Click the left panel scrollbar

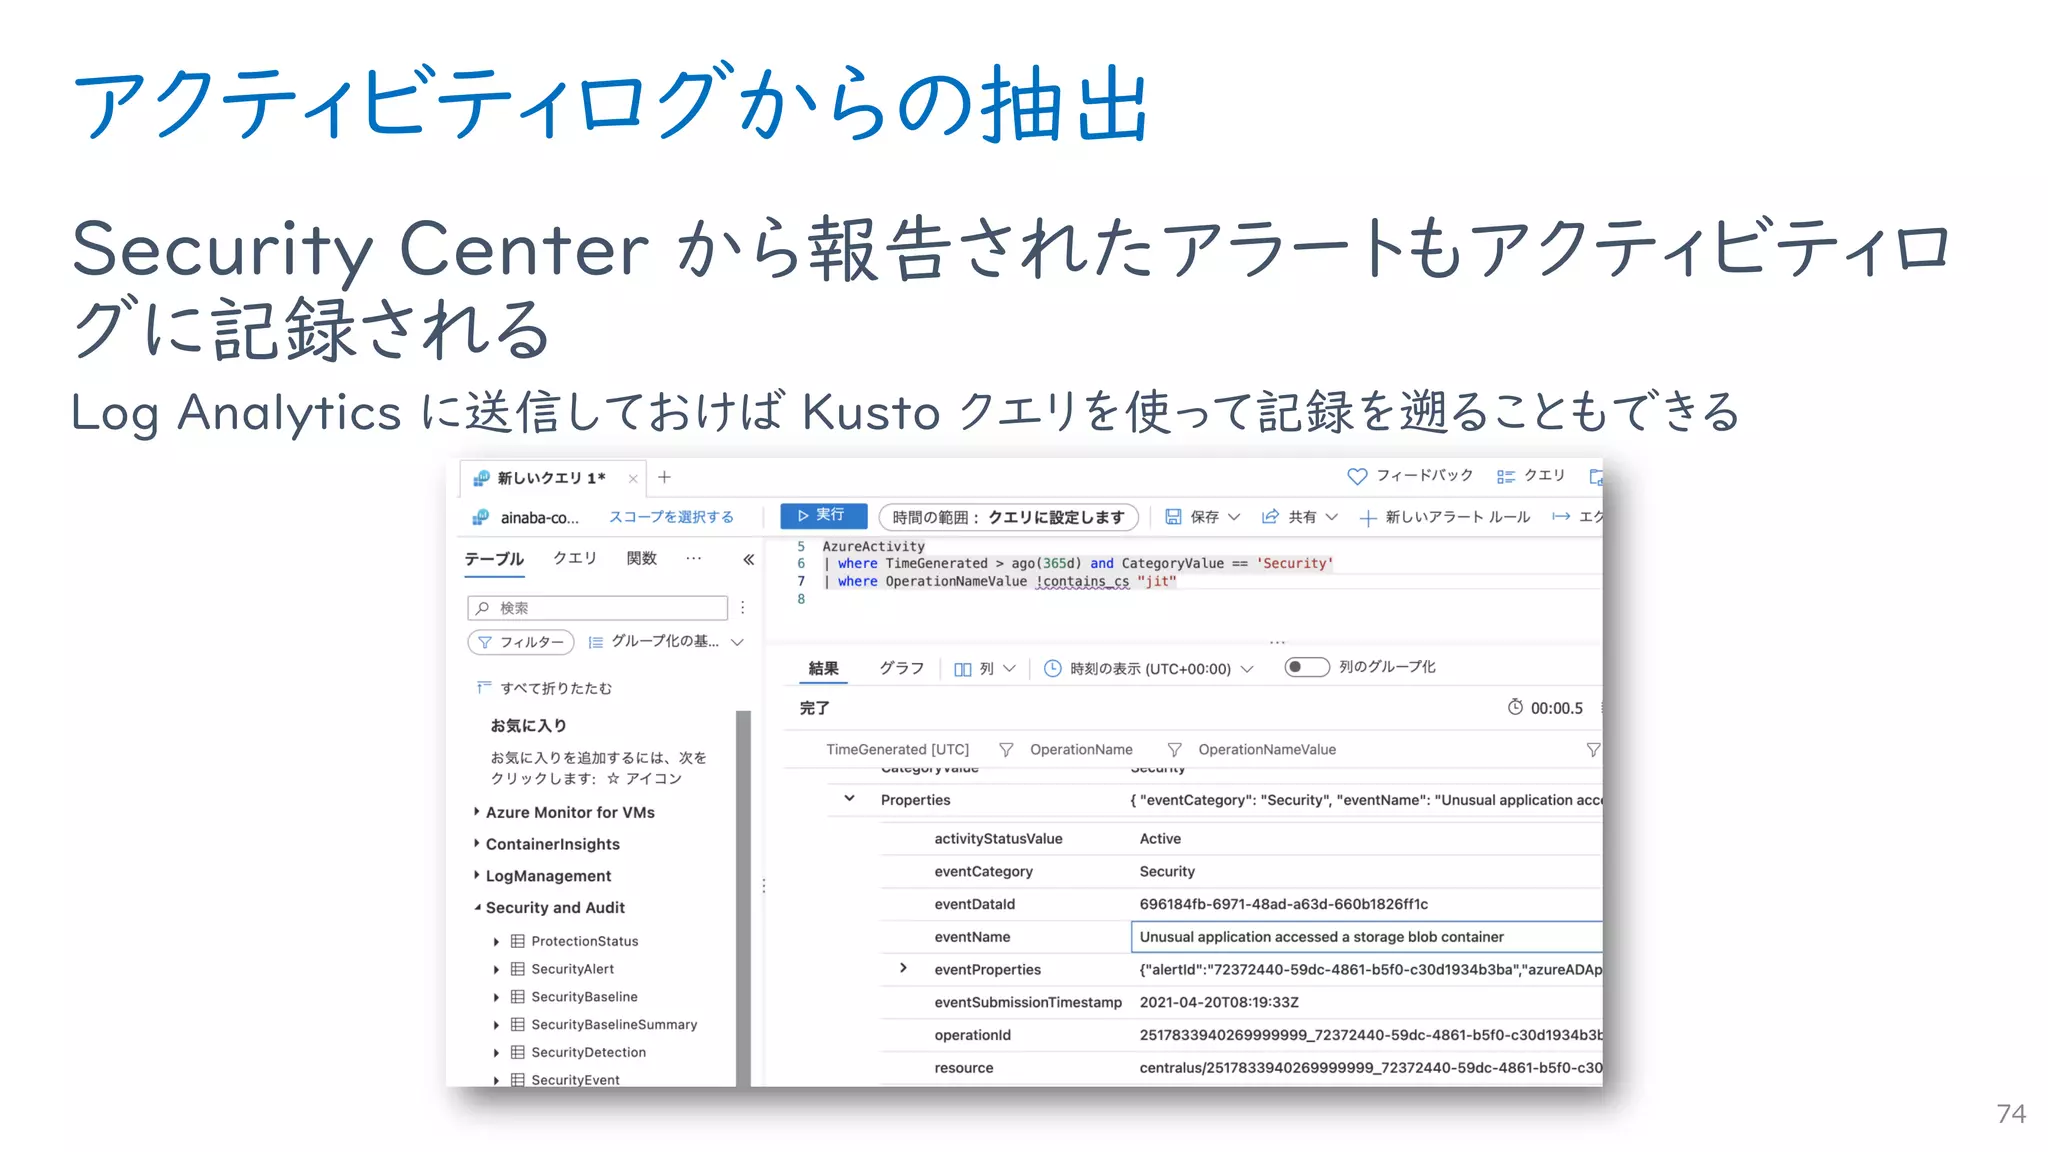743,898
